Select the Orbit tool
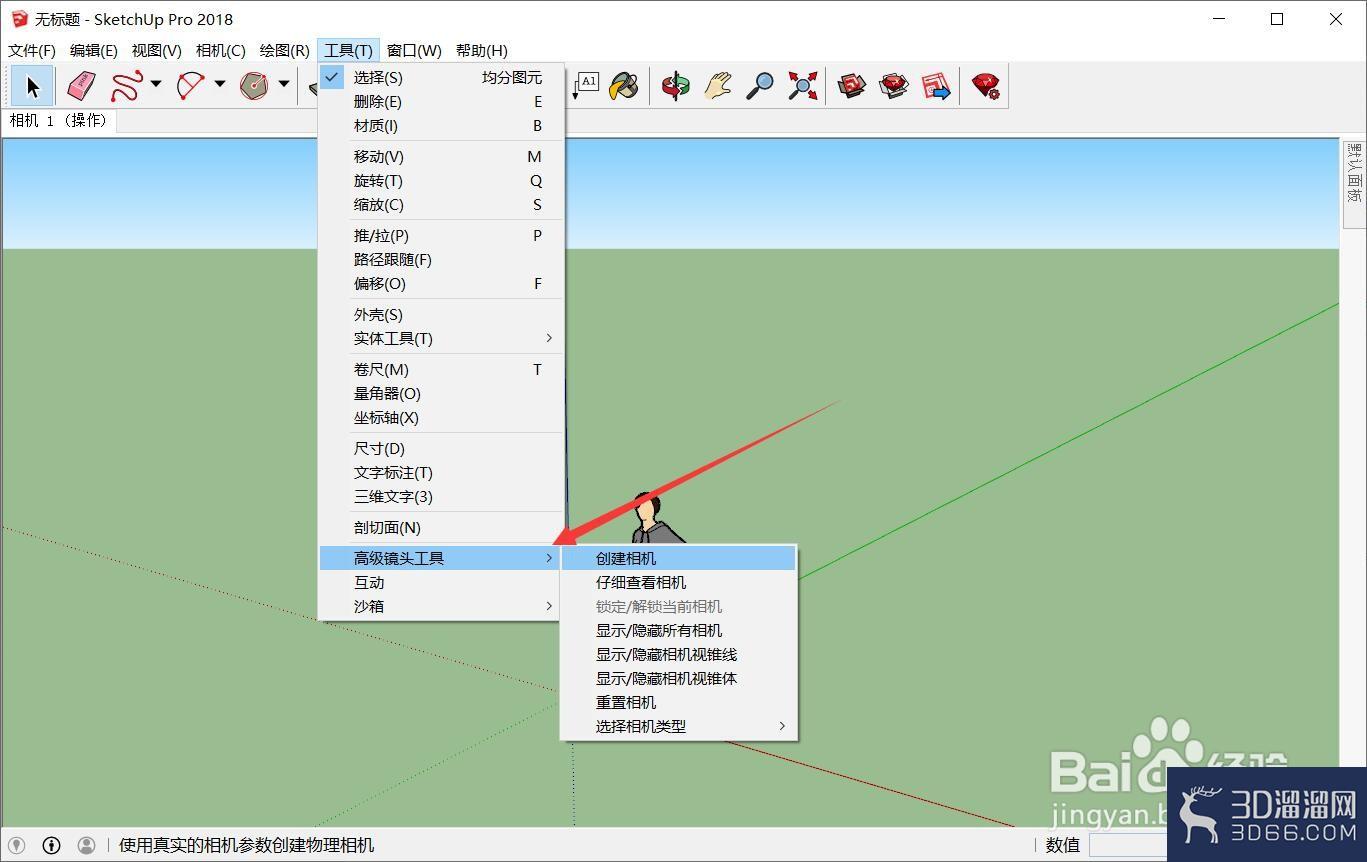 click(676, 86)
